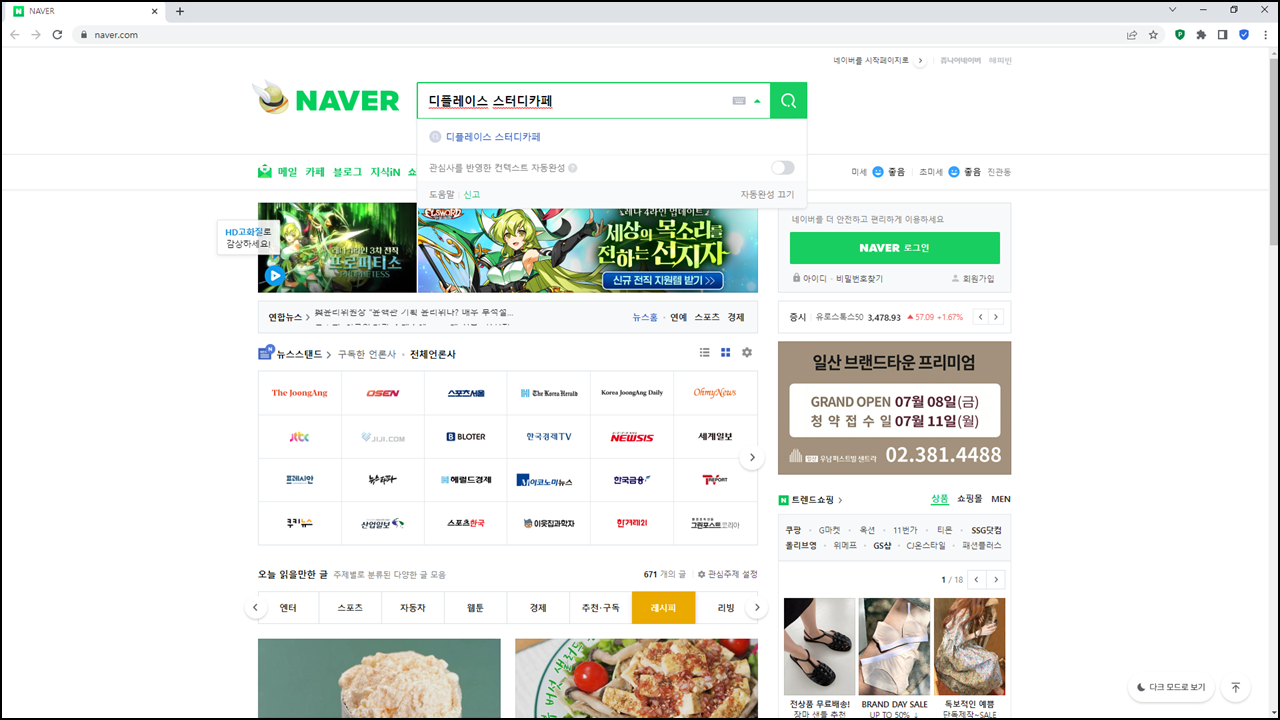Open The JoongAng press logo
This screenshot has width=1280, height=720.
tap(300, 393)
